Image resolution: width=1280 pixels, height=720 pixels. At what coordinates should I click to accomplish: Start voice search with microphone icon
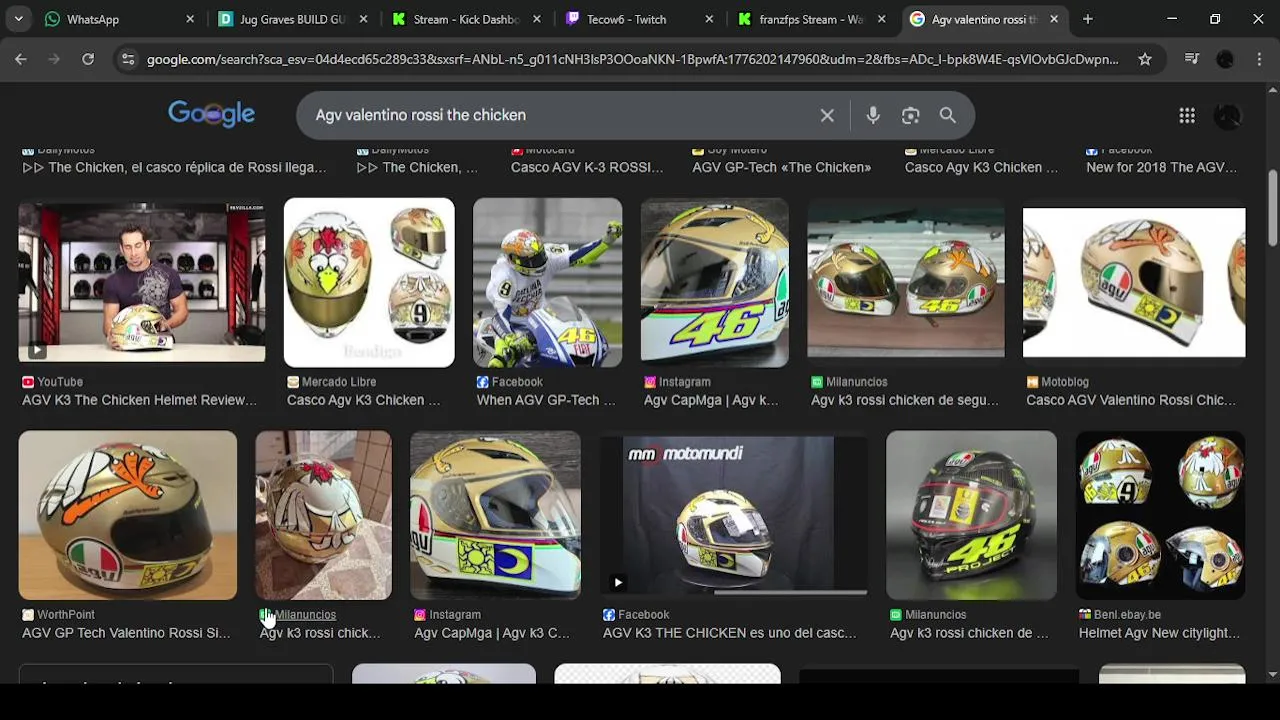tap(873, 115)
